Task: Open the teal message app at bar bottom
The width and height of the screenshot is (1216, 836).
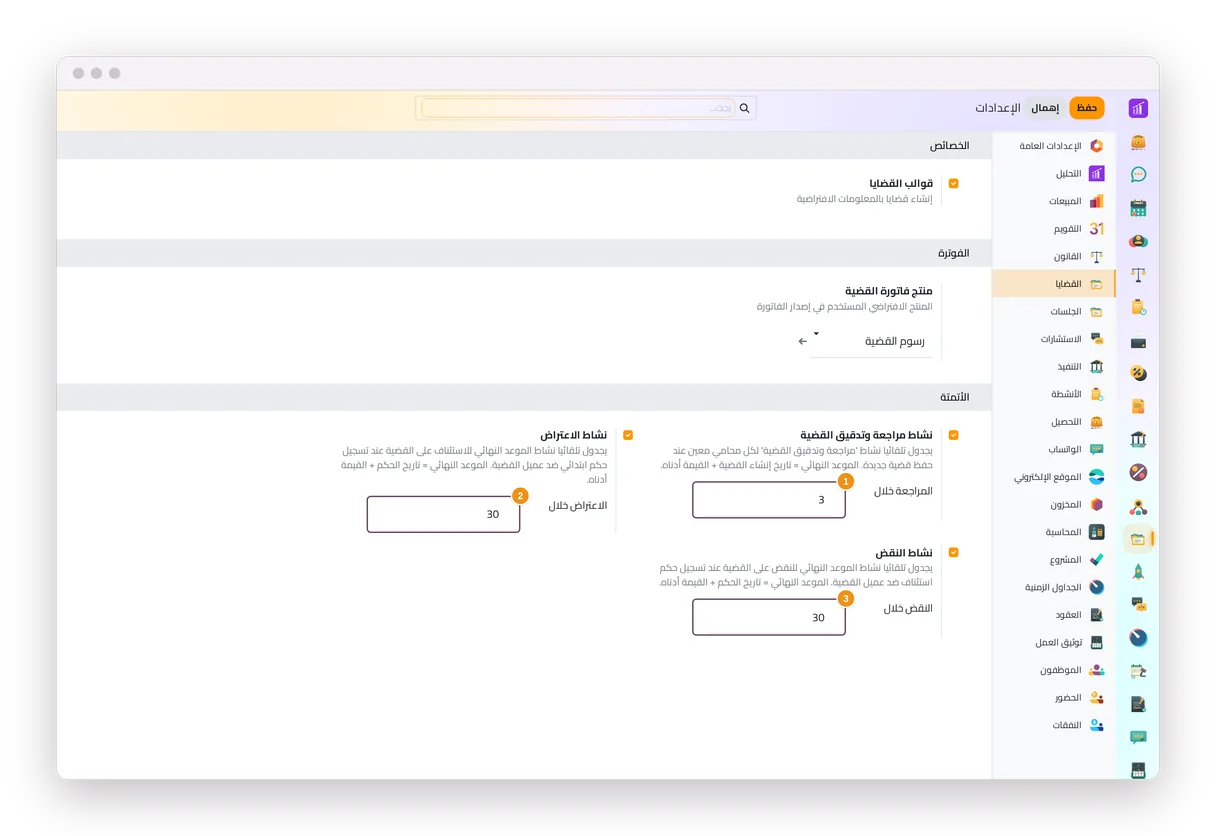Action: coord(1138,737)
